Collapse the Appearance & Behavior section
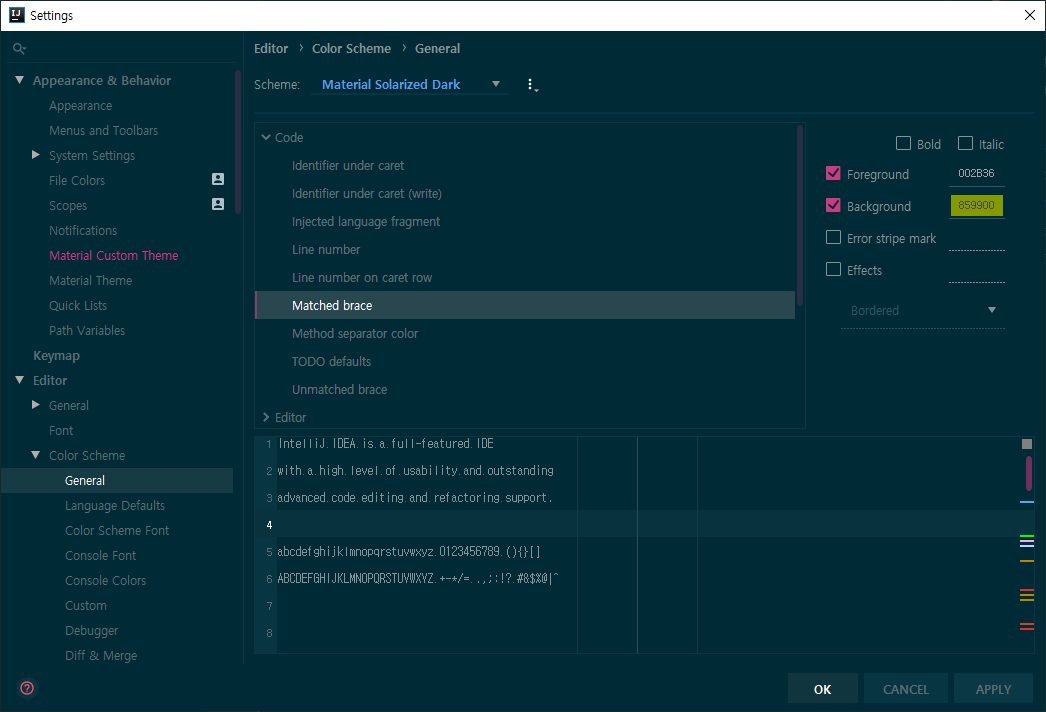 click(x=19, y=80)
